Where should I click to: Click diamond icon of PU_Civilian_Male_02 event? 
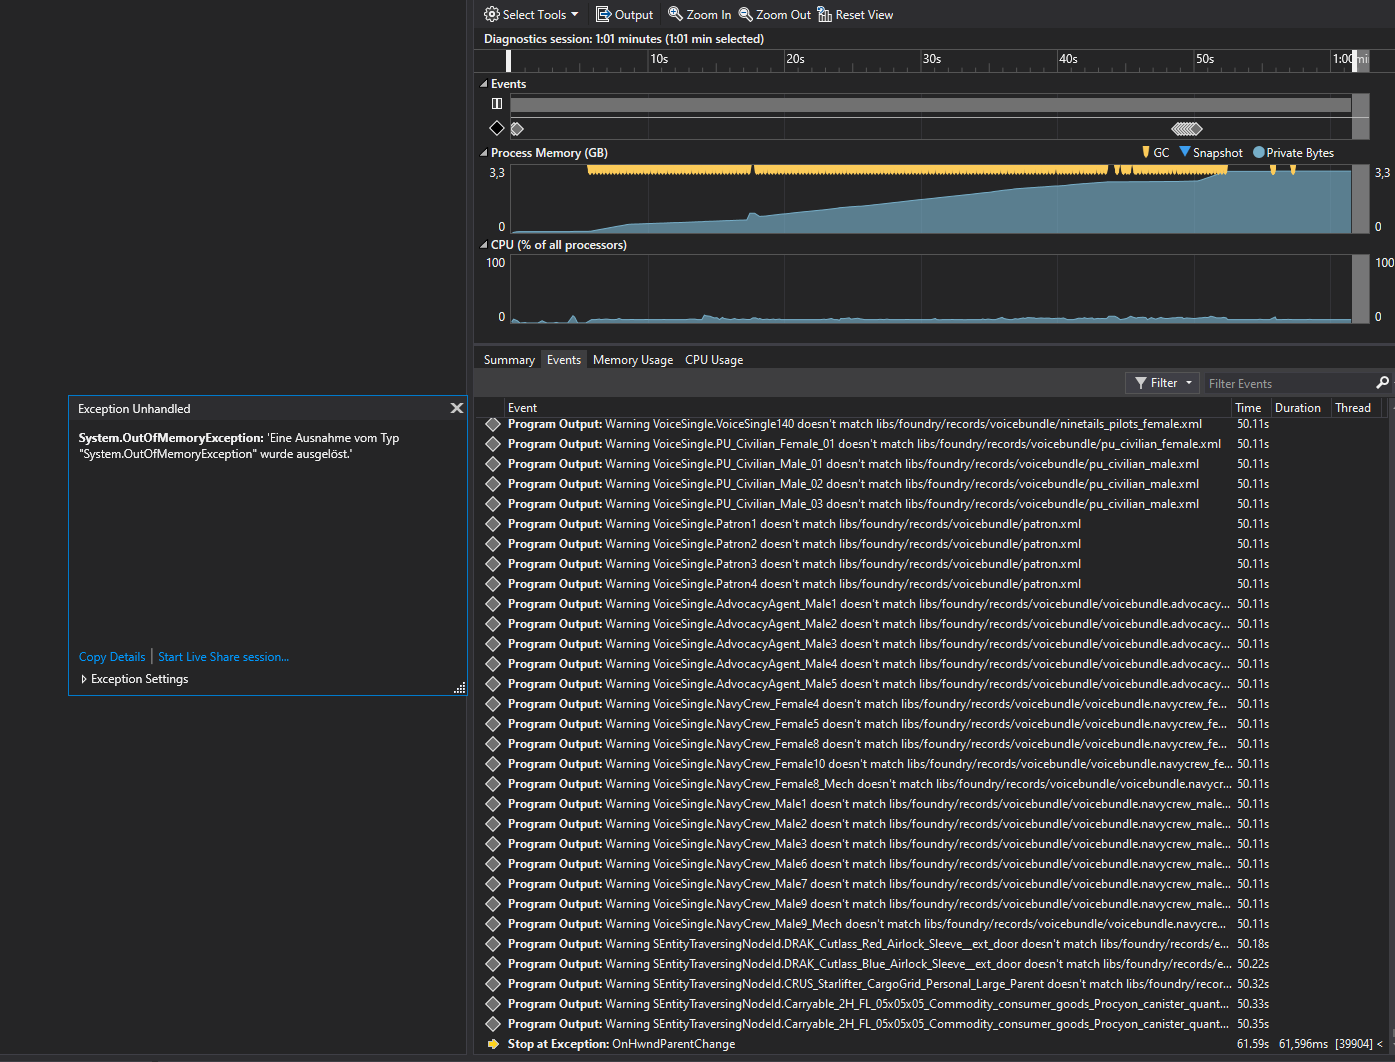coord(493,484)
